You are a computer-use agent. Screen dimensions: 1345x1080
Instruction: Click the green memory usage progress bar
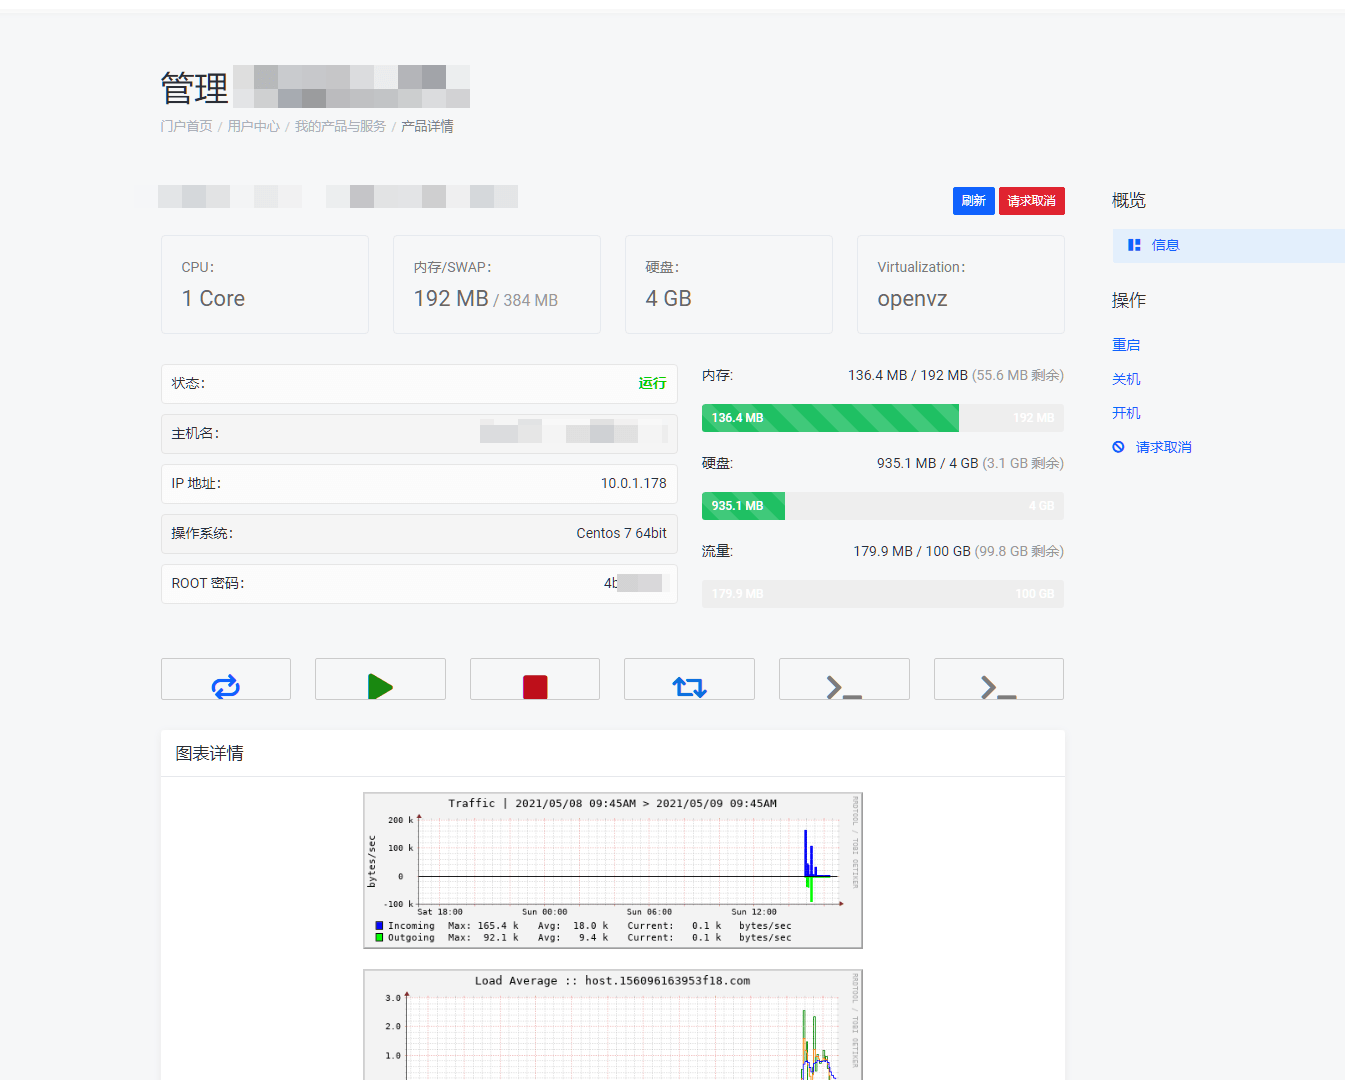830,418
